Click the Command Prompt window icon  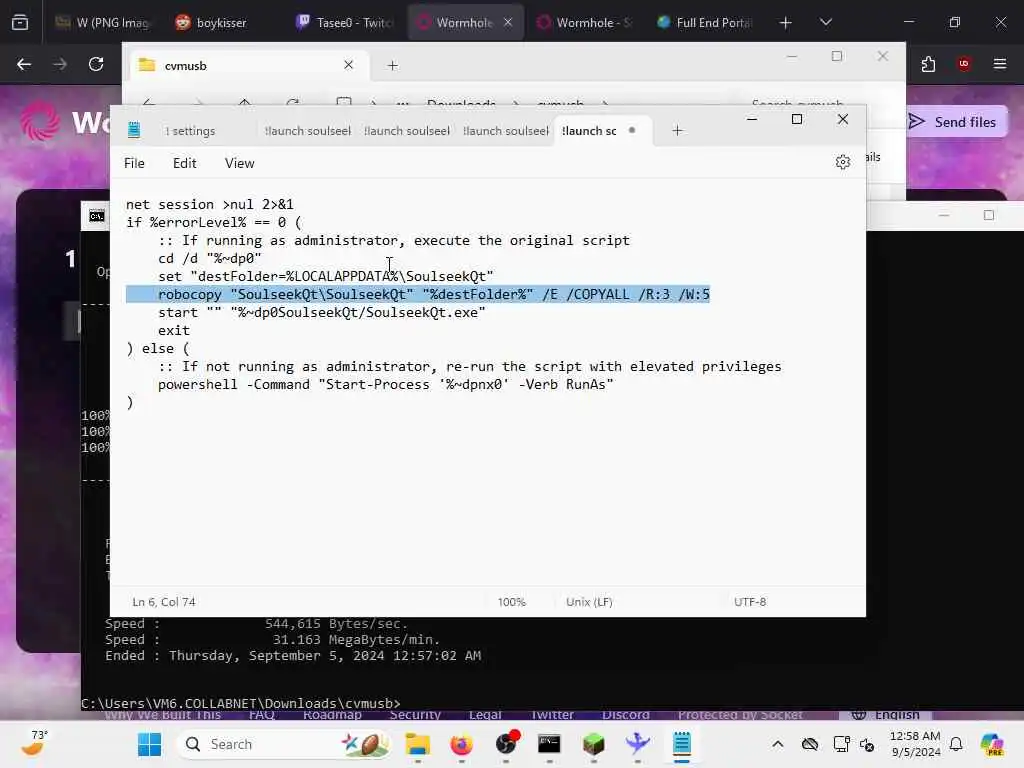click(x=97, y=216)
